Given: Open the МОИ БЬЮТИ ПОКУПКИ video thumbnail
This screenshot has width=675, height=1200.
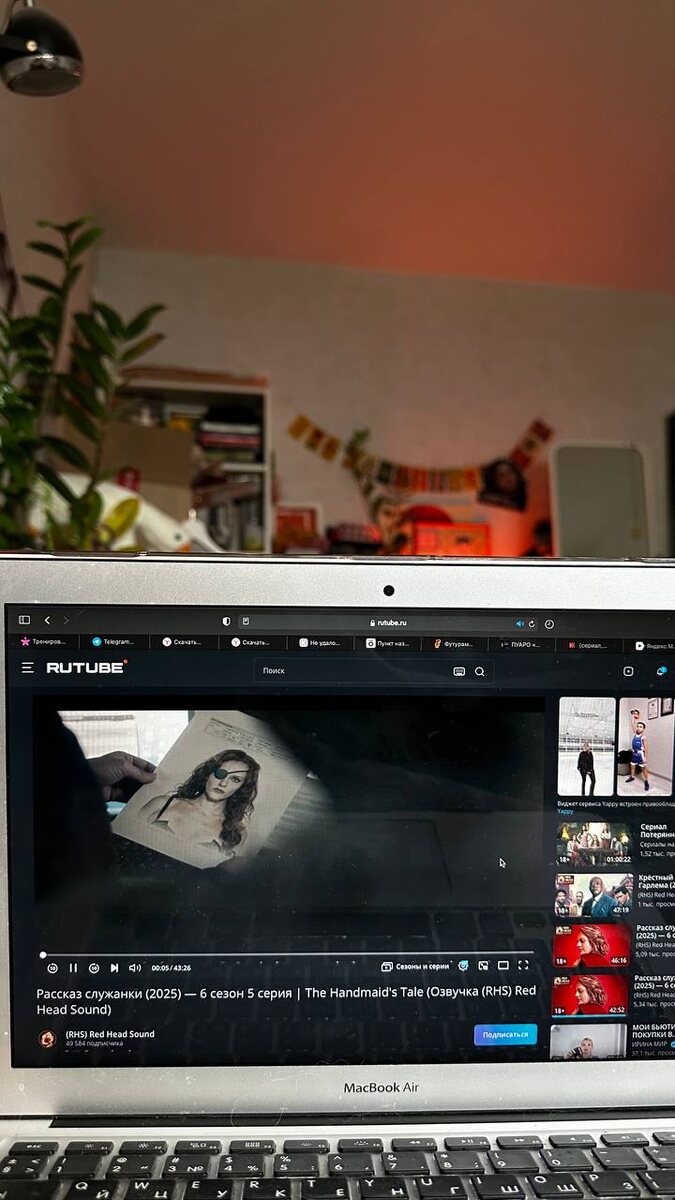Looking at the screenshot, I should coord(588,1041).
